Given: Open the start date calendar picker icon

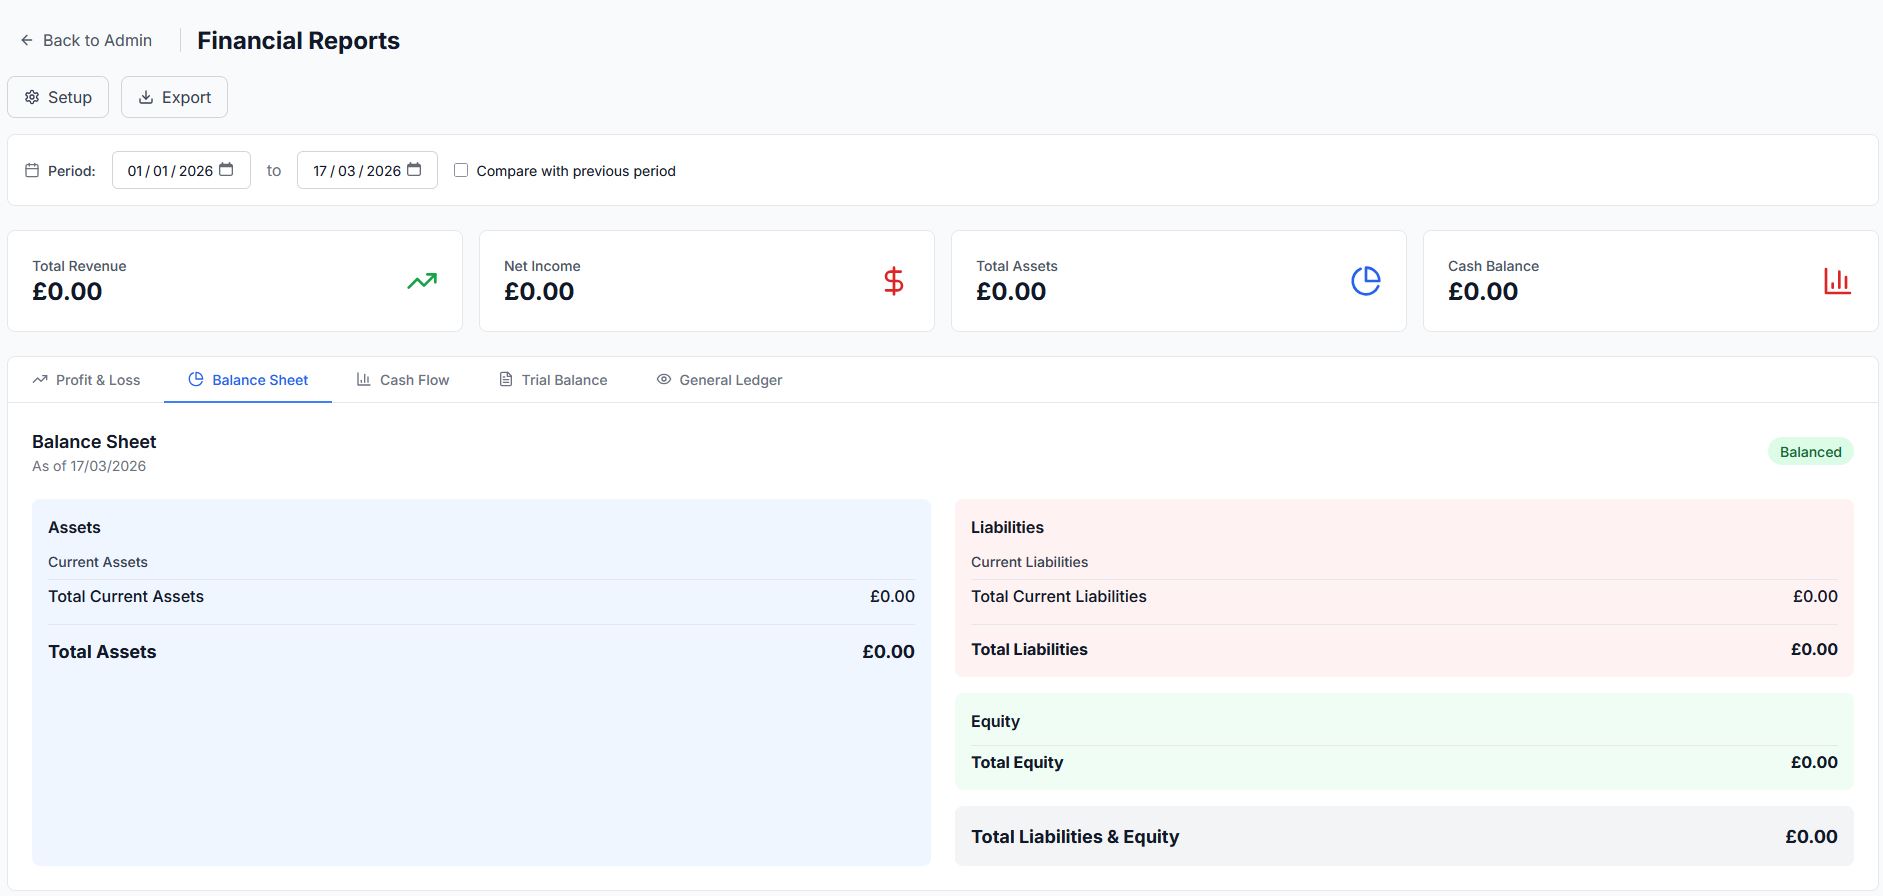Looking at the screenshot, I should point(226,170).
